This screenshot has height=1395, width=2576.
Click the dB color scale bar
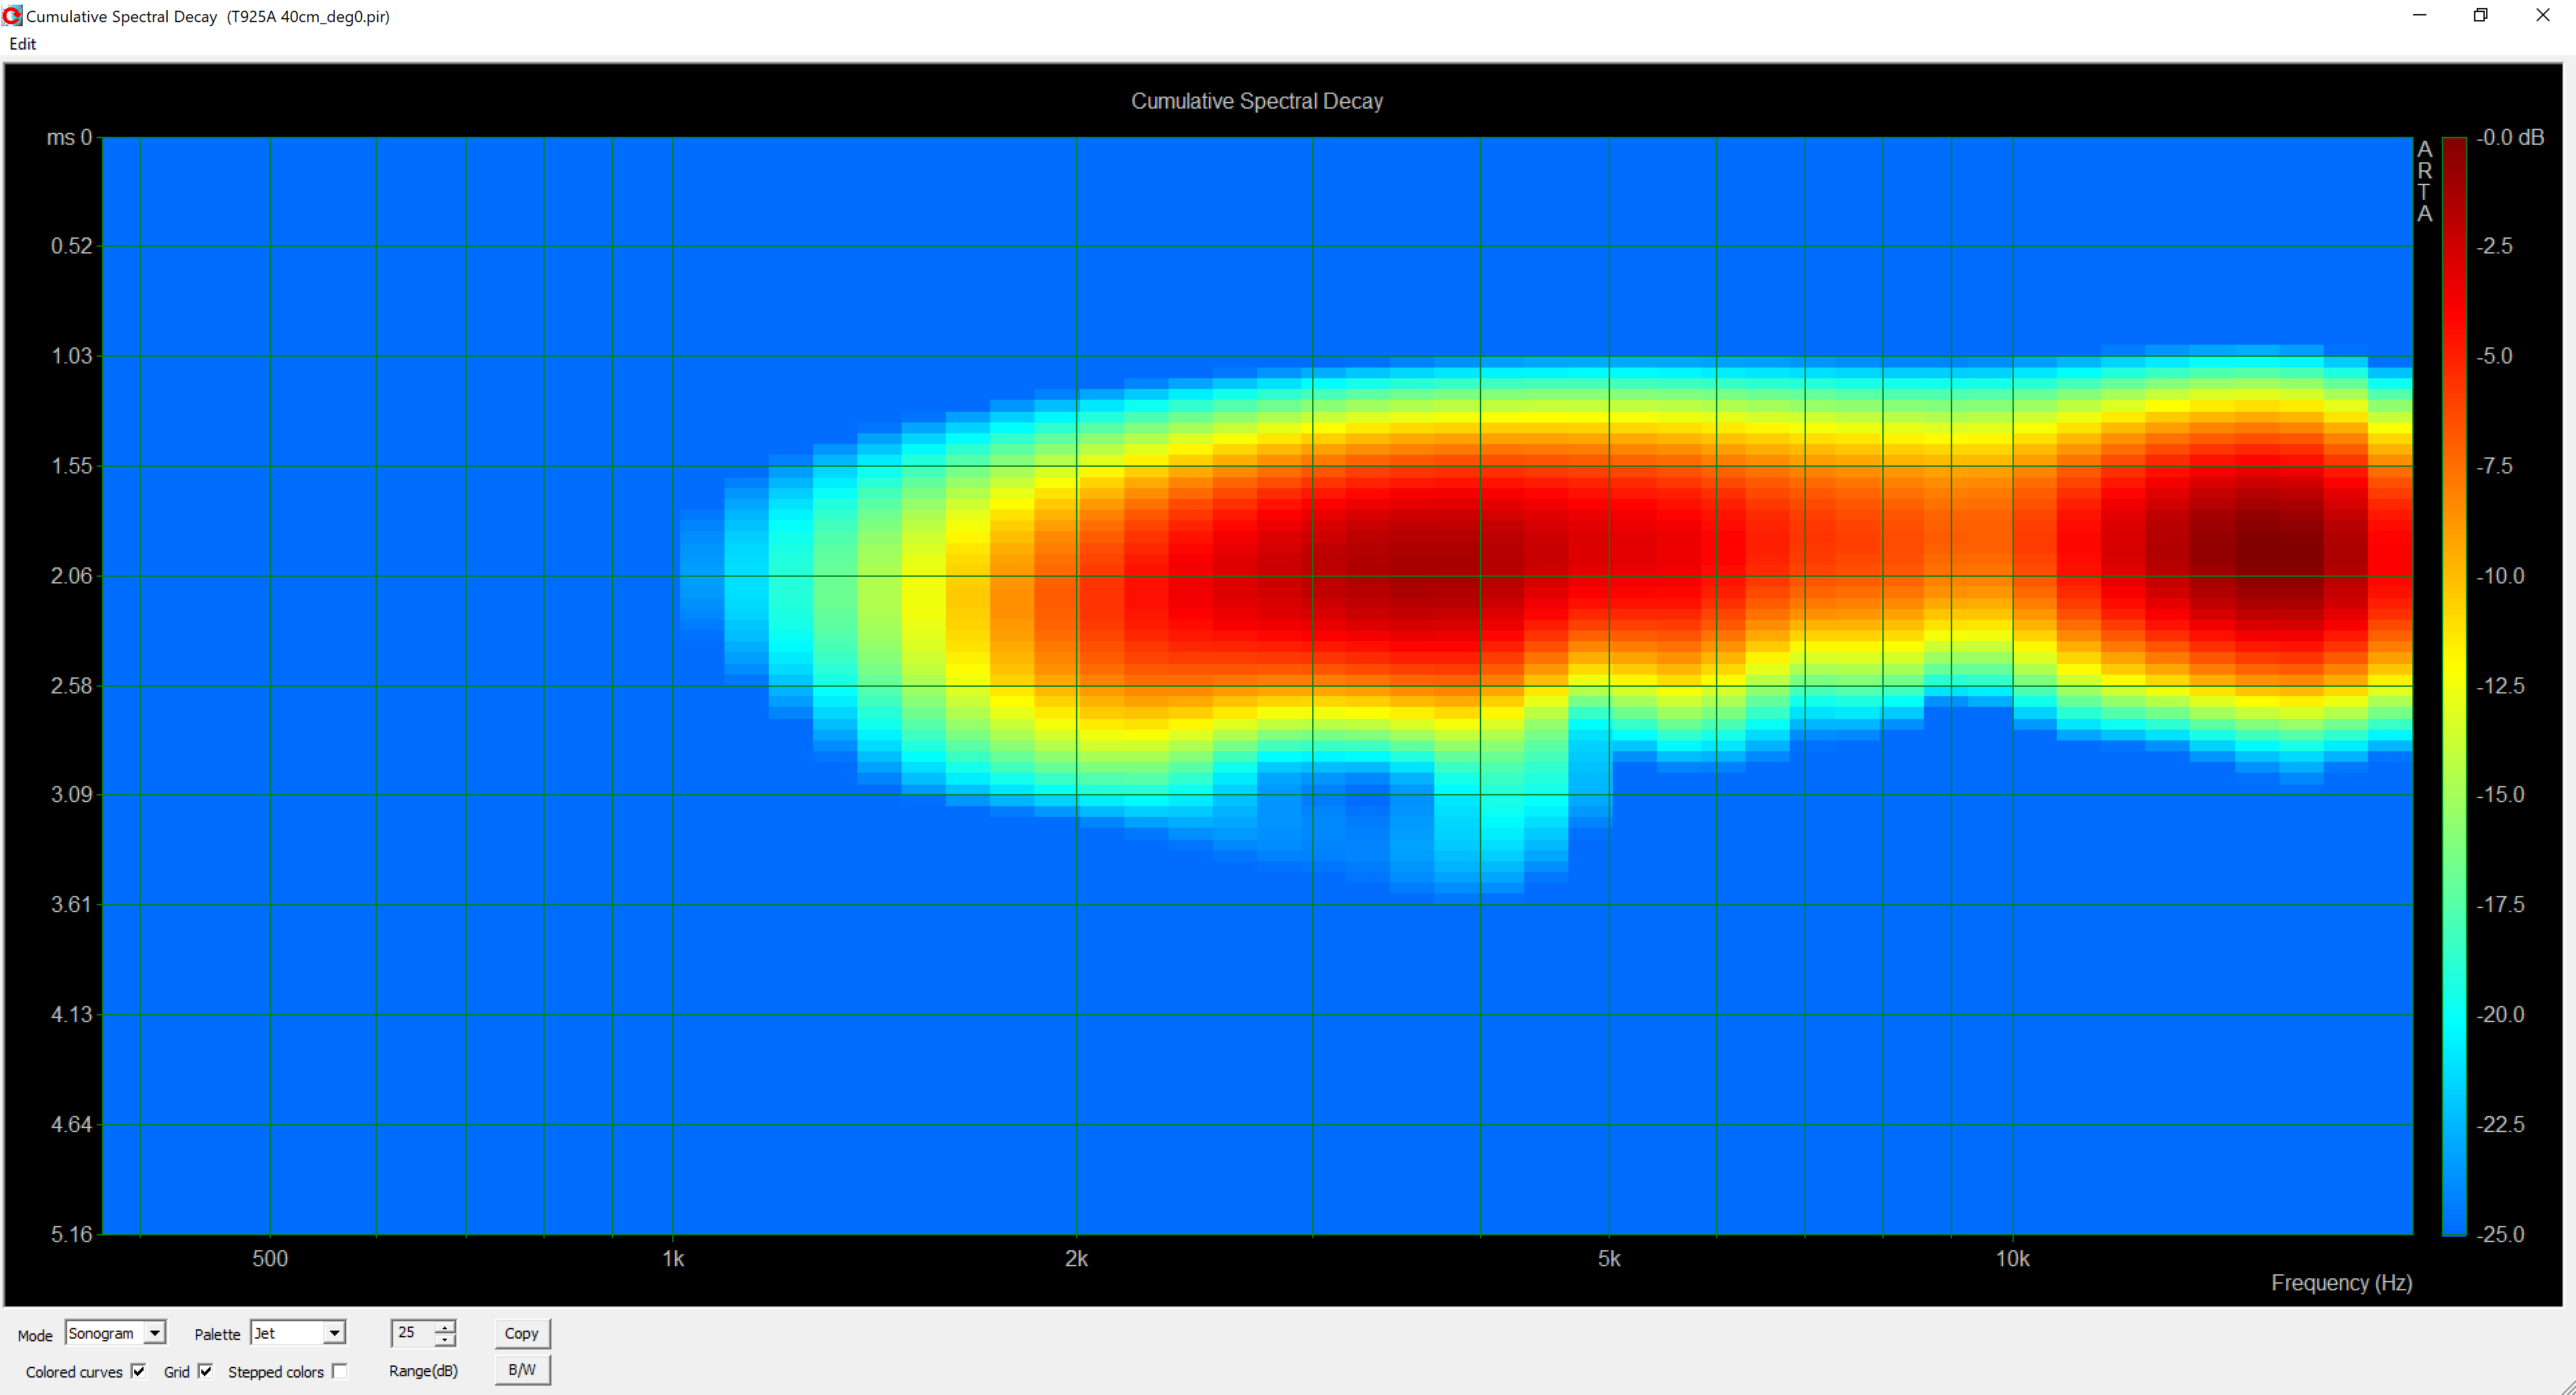2454,686
